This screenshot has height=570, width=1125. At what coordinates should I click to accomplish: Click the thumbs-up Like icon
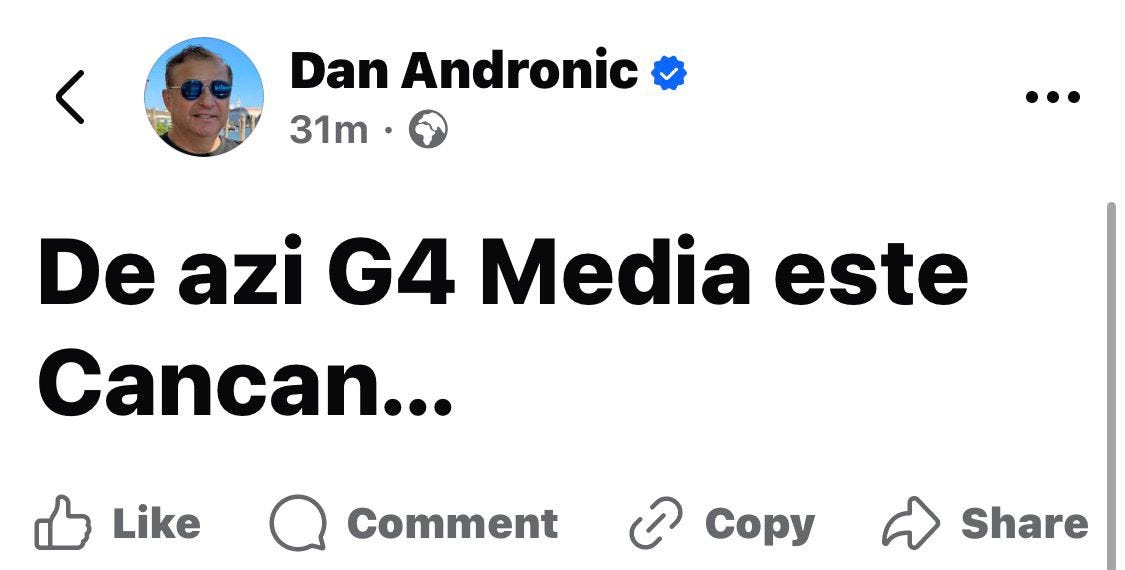click(62, 523)
